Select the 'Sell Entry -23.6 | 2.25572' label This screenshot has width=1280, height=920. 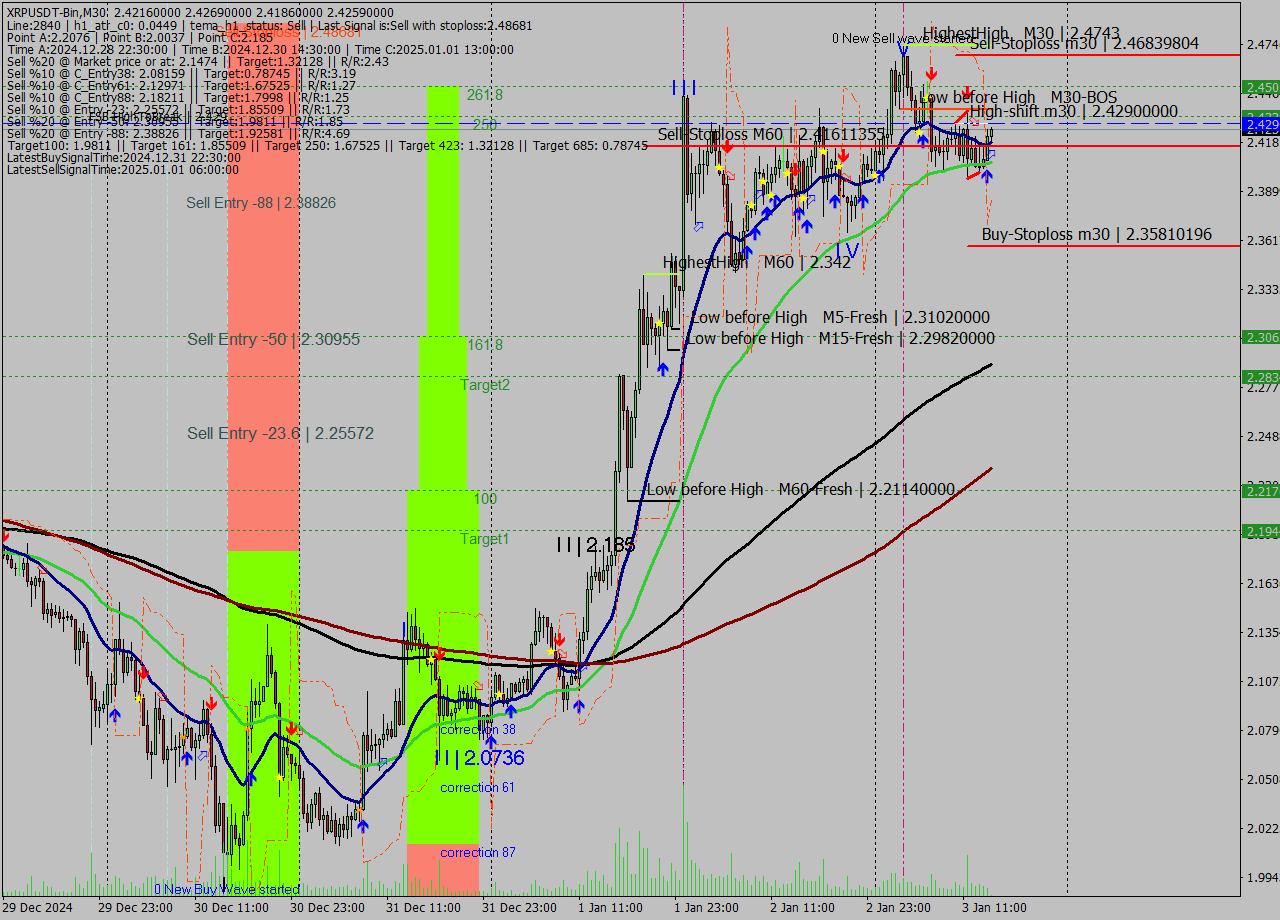pyautogui.click(x=280, y=434)
